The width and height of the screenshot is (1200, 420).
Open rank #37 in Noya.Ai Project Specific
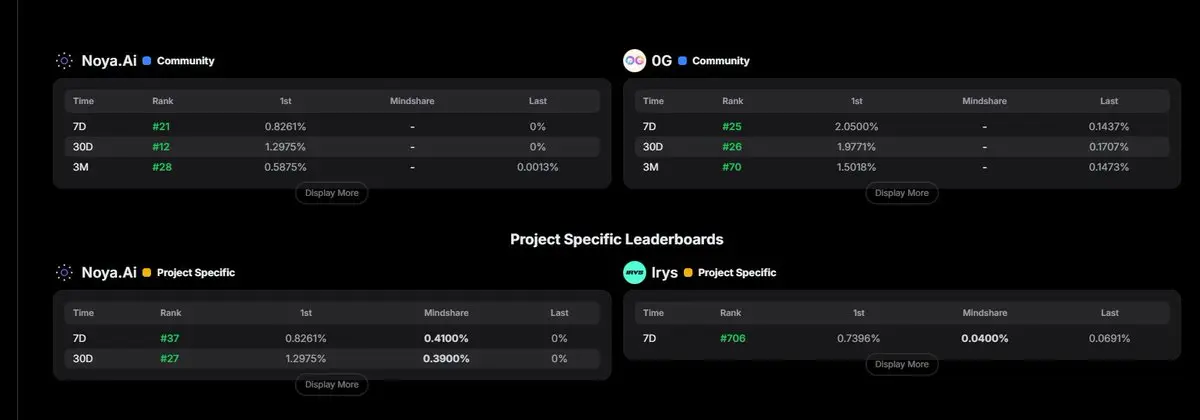[169, 338]
